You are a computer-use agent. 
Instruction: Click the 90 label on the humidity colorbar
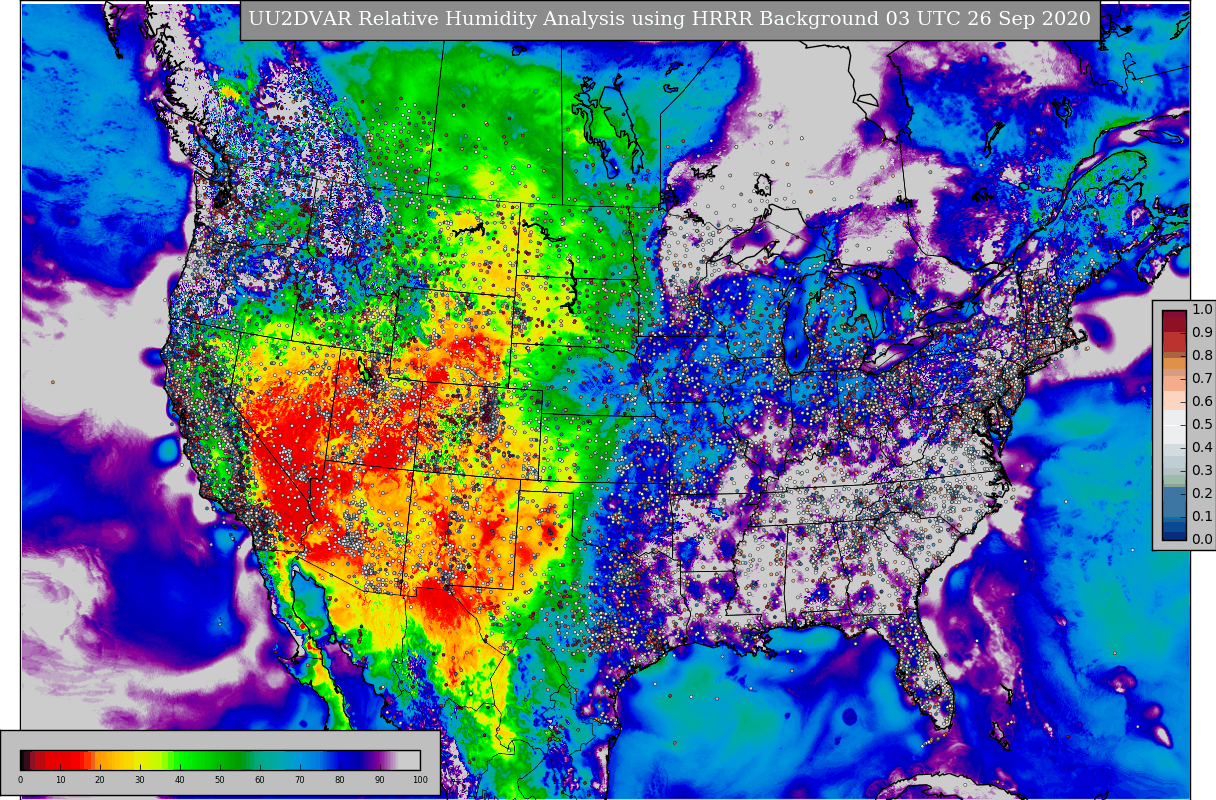380,780
